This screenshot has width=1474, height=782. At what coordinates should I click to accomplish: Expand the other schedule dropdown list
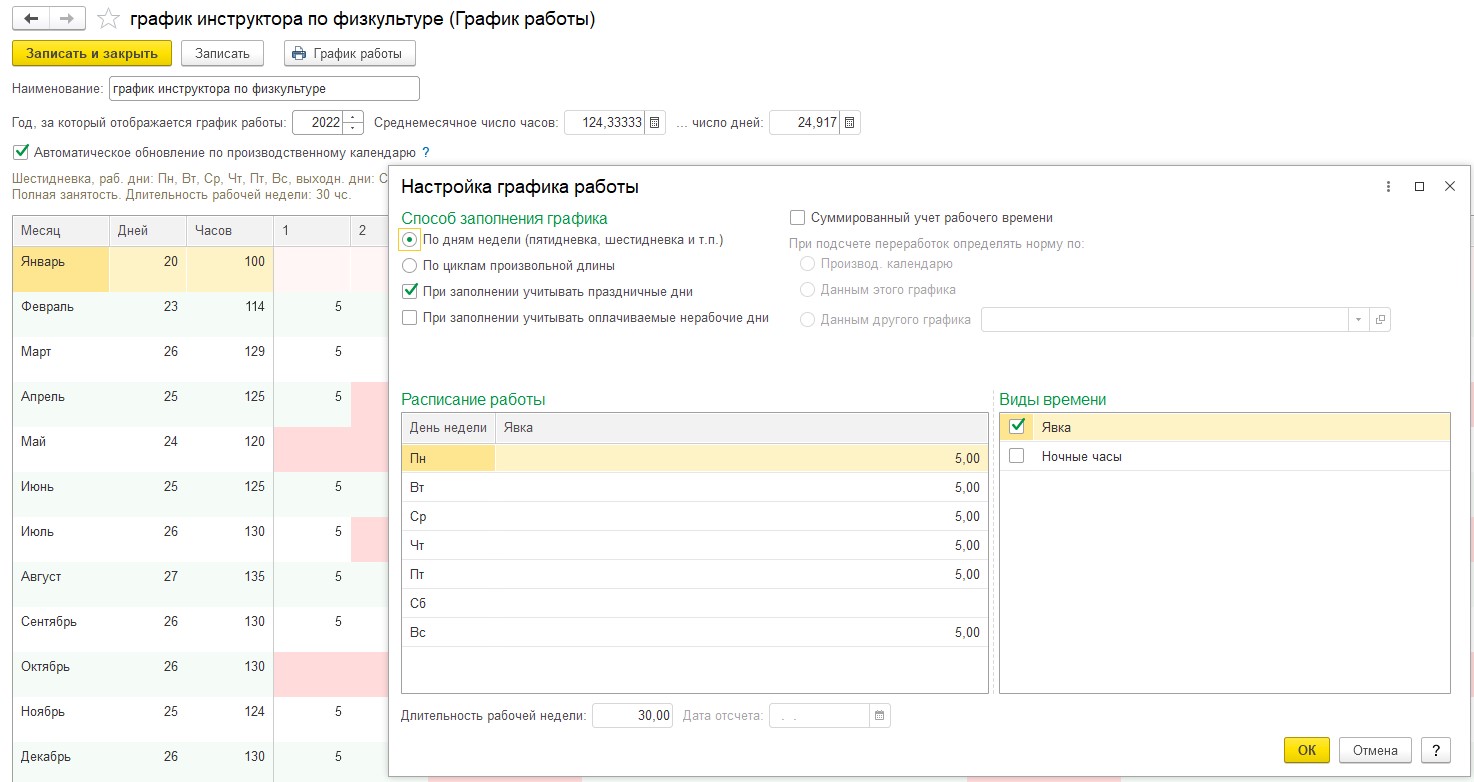point(1358,320)
